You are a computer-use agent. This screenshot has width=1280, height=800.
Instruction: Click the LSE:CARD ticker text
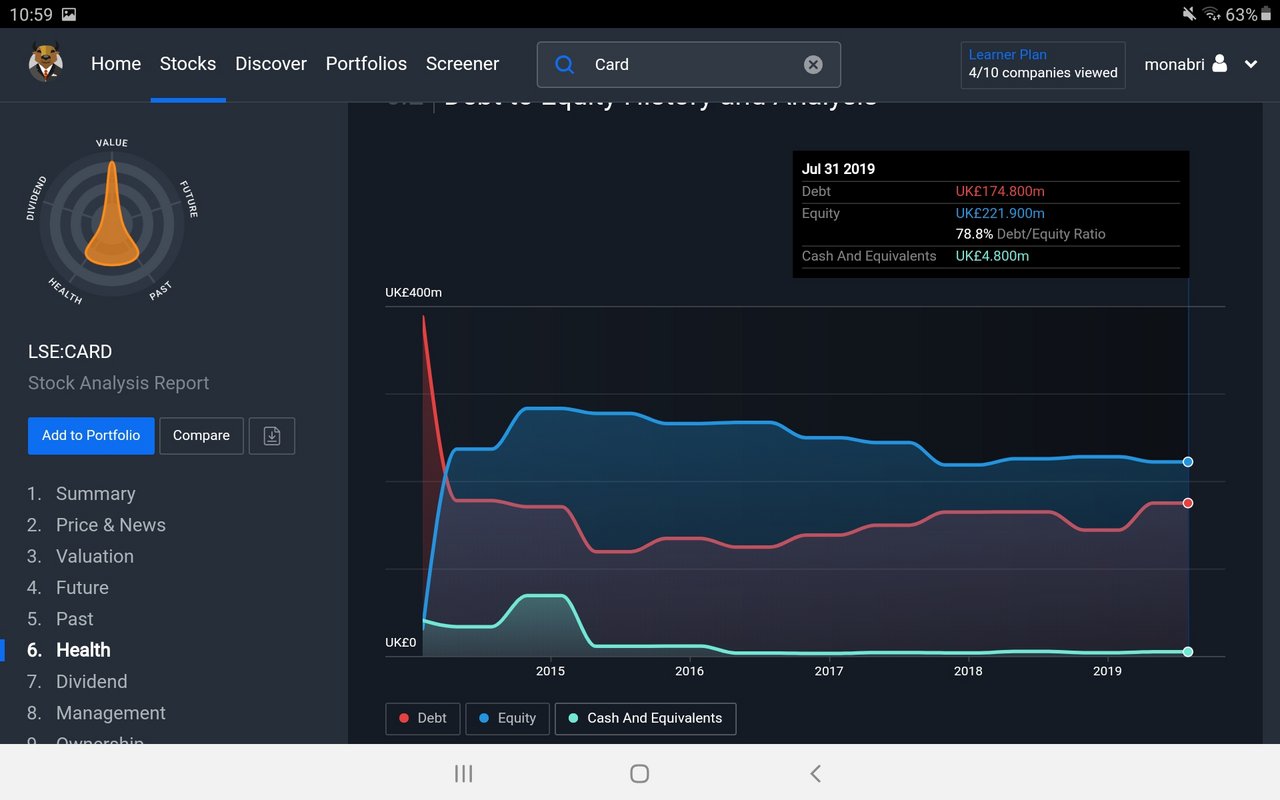coord(70,352)
